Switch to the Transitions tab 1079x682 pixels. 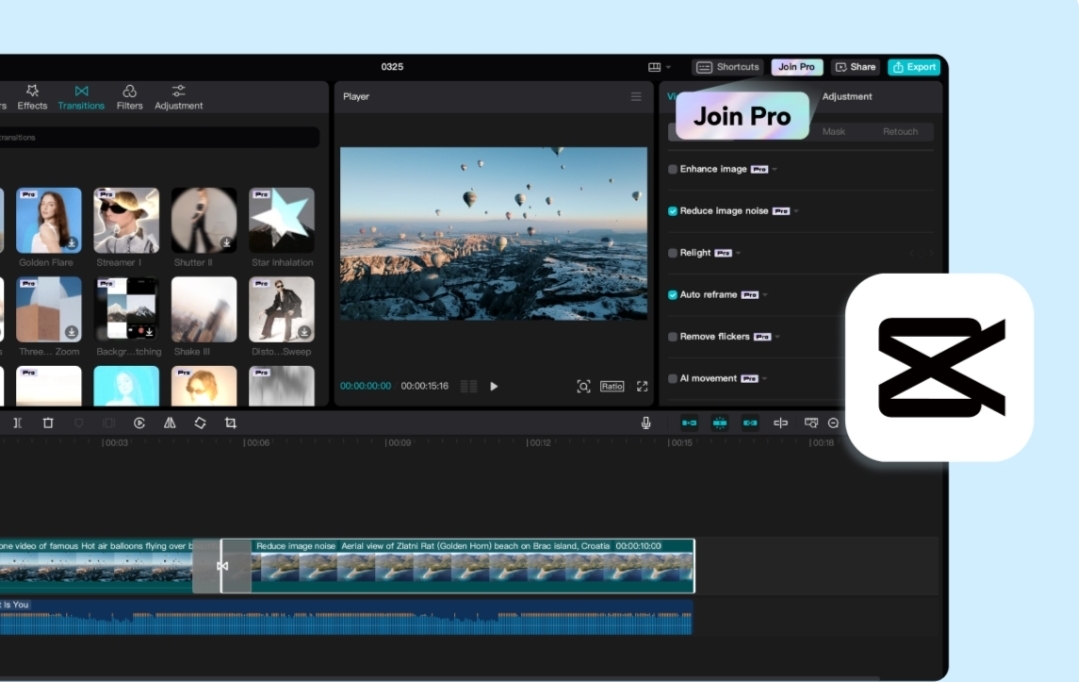coord(81,97)
